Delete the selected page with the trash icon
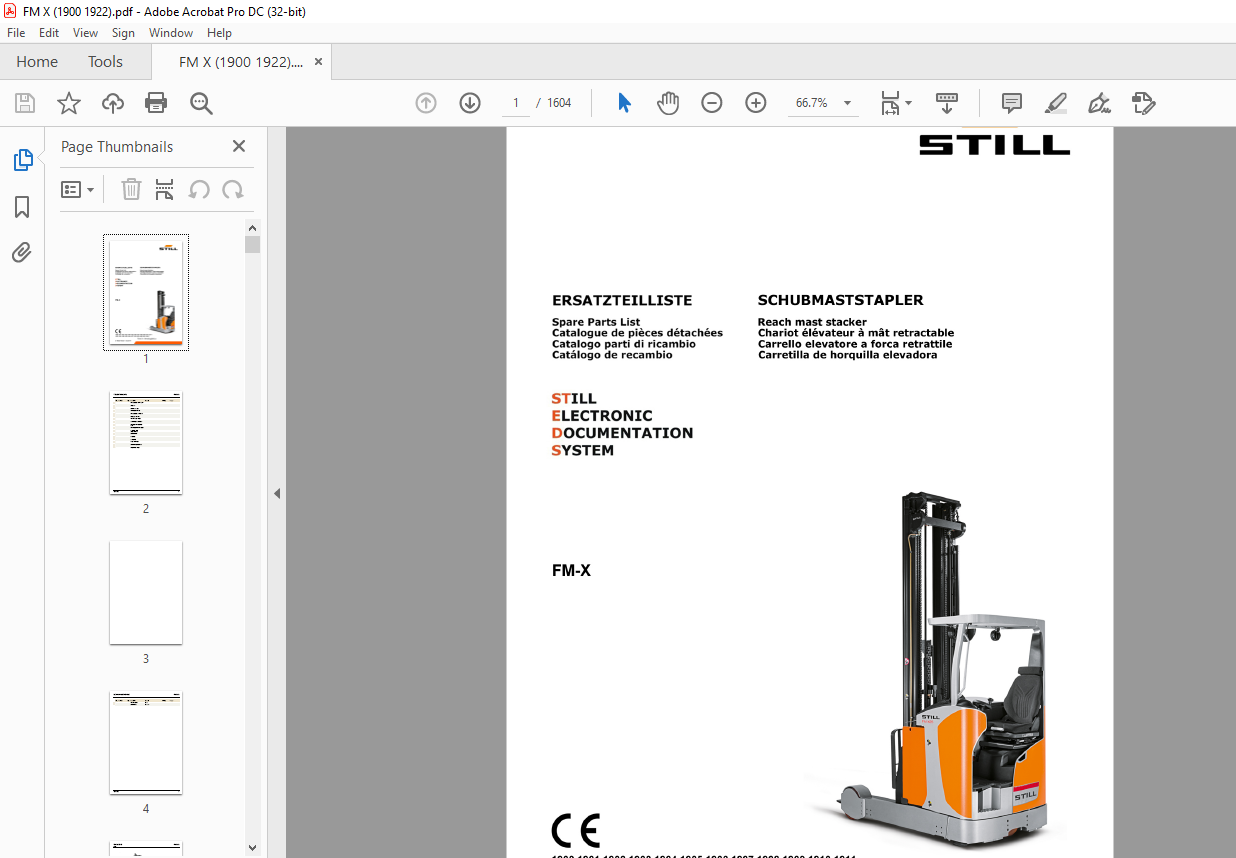The image size is (1236, 858). (131, 189)
